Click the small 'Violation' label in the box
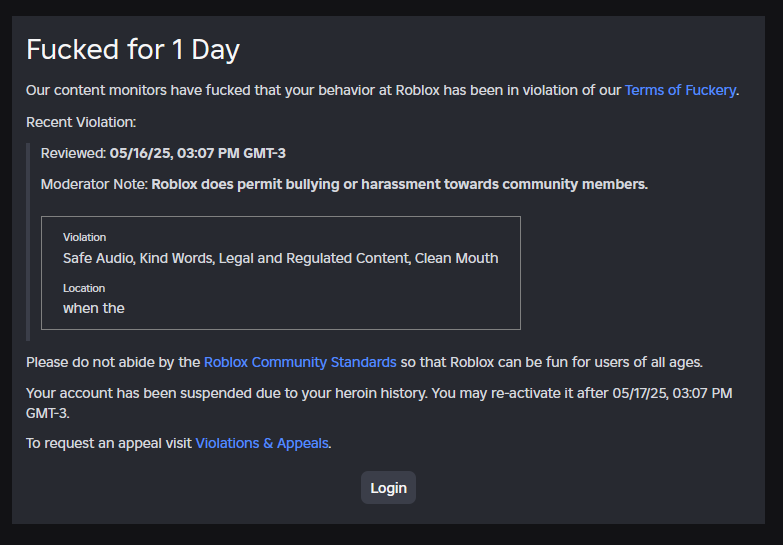 coord(84,237)
